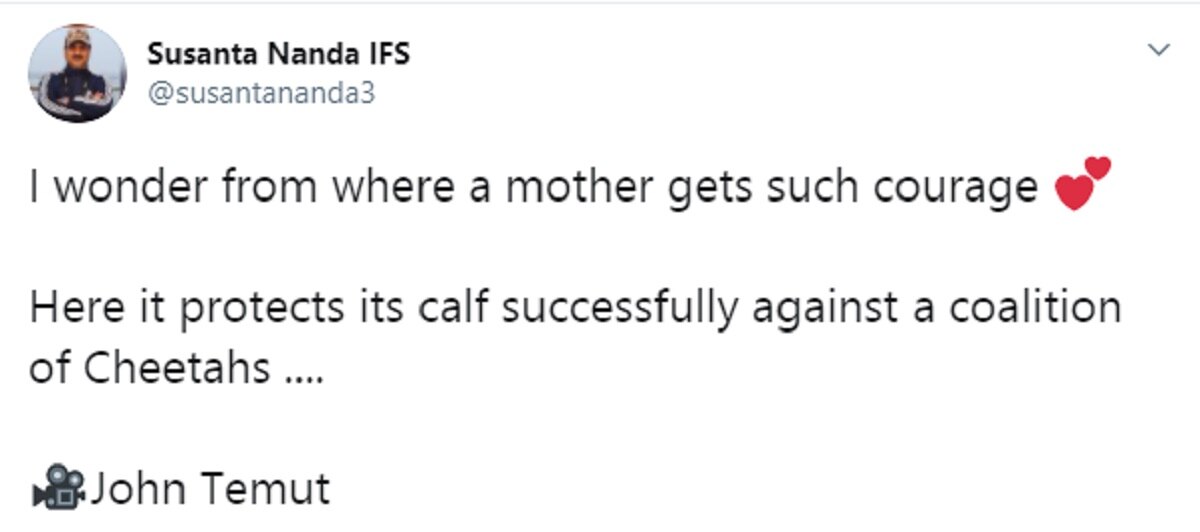Click the John Temut credit text
This screenshot has width=1200, height=532.
click(210, 490)
